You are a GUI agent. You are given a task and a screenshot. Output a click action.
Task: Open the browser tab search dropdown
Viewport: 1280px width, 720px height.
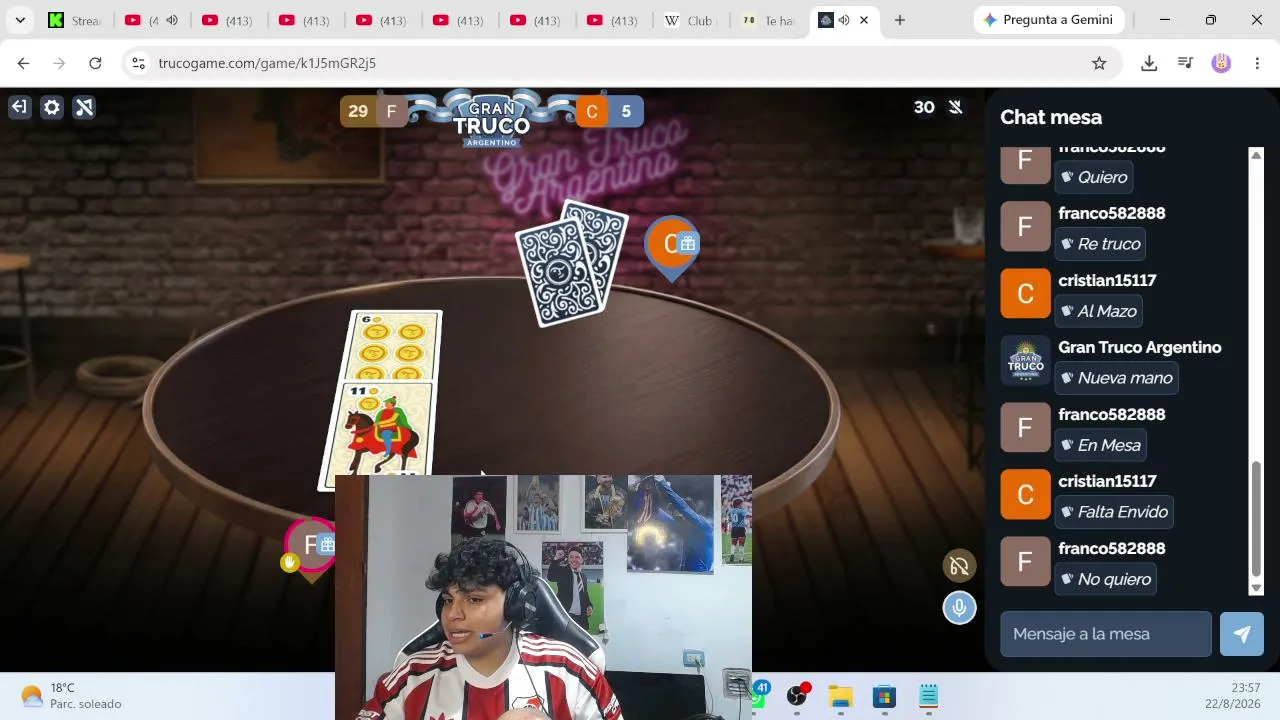point(20,20)
